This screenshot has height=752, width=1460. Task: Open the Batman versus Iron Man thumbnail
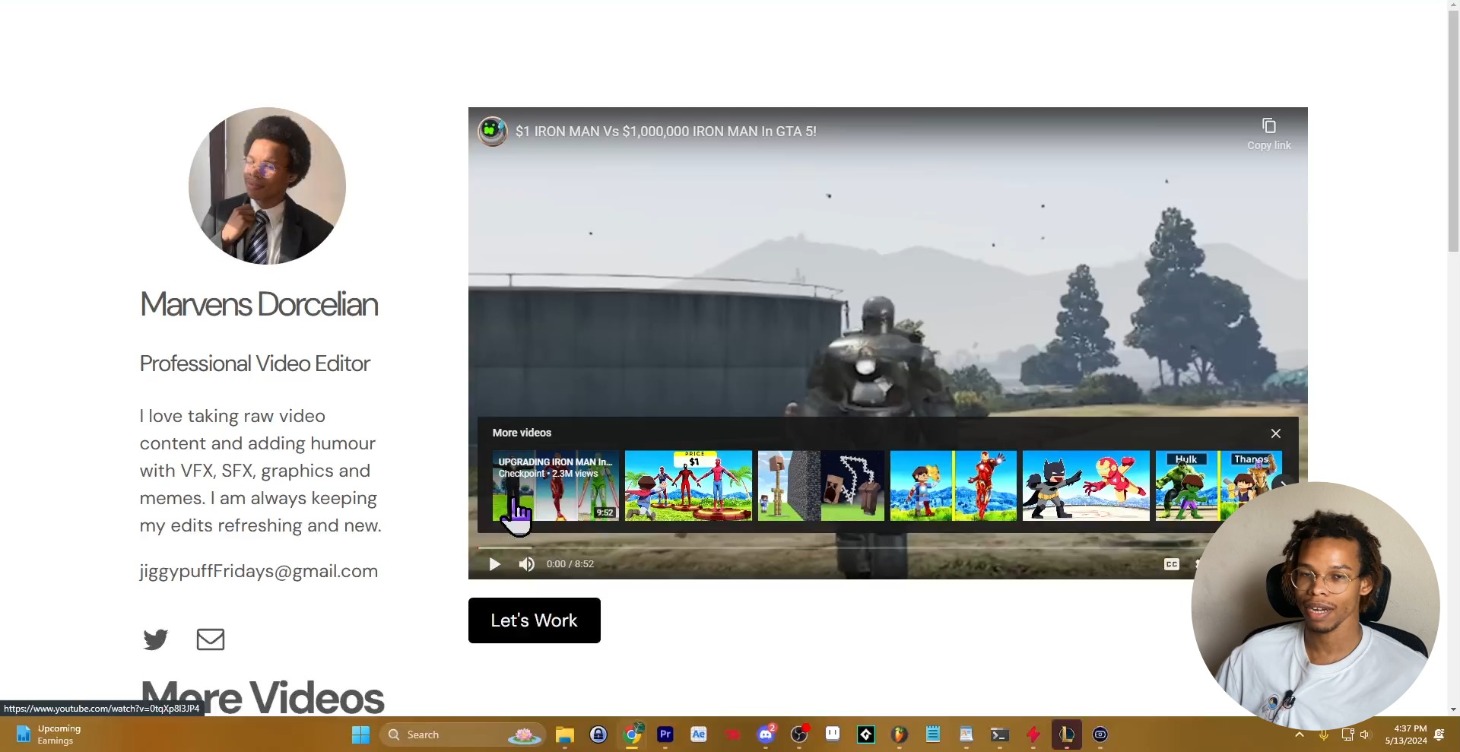coord(1086,485)
